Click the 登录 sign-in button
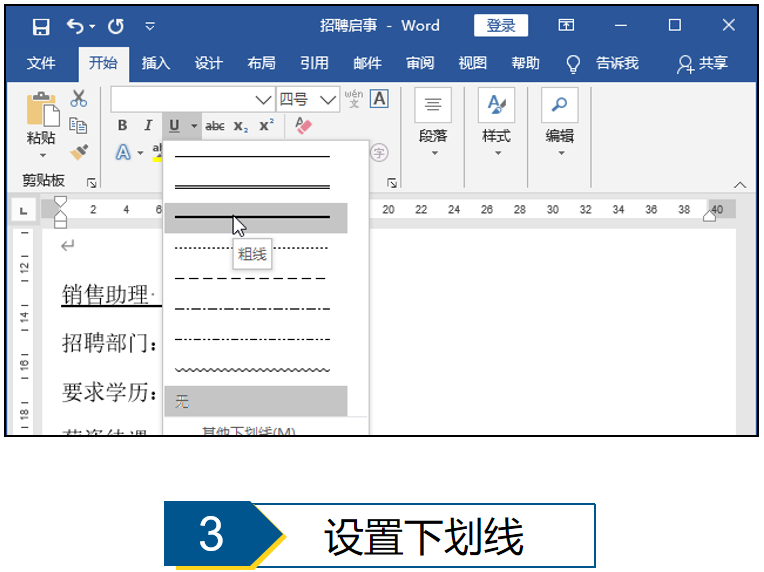The height and width of the screenshot is (572, 764). (500, 25)
